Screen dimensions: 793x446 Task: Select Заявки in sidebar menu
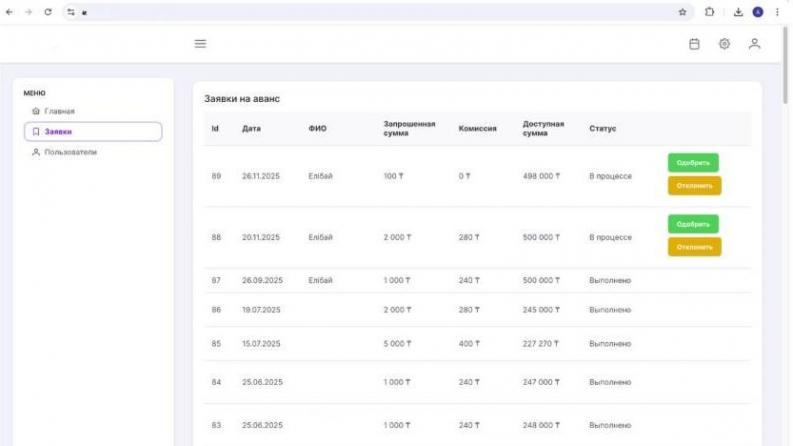92,131
